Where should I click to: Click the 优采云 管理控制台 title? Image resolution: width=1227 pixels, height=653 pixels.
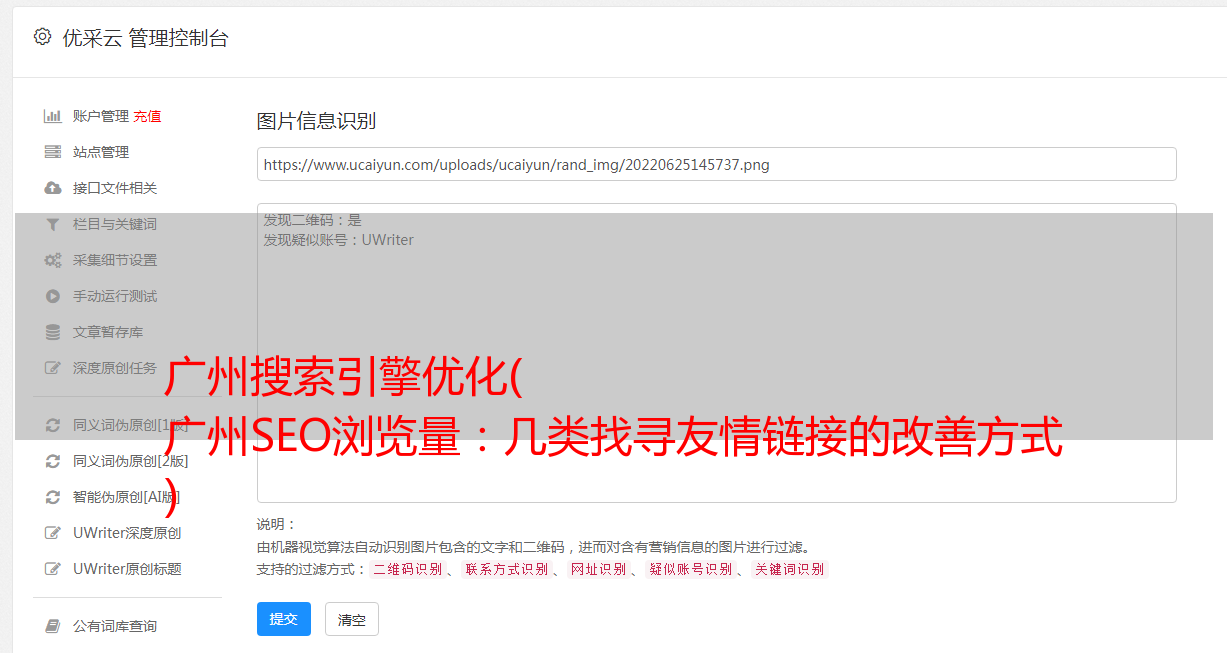click(145, 38)
